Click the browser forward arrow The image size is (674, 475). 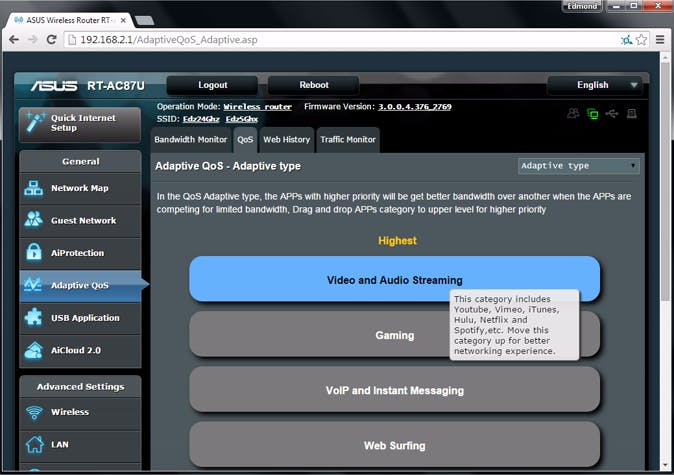coord(33,40)
